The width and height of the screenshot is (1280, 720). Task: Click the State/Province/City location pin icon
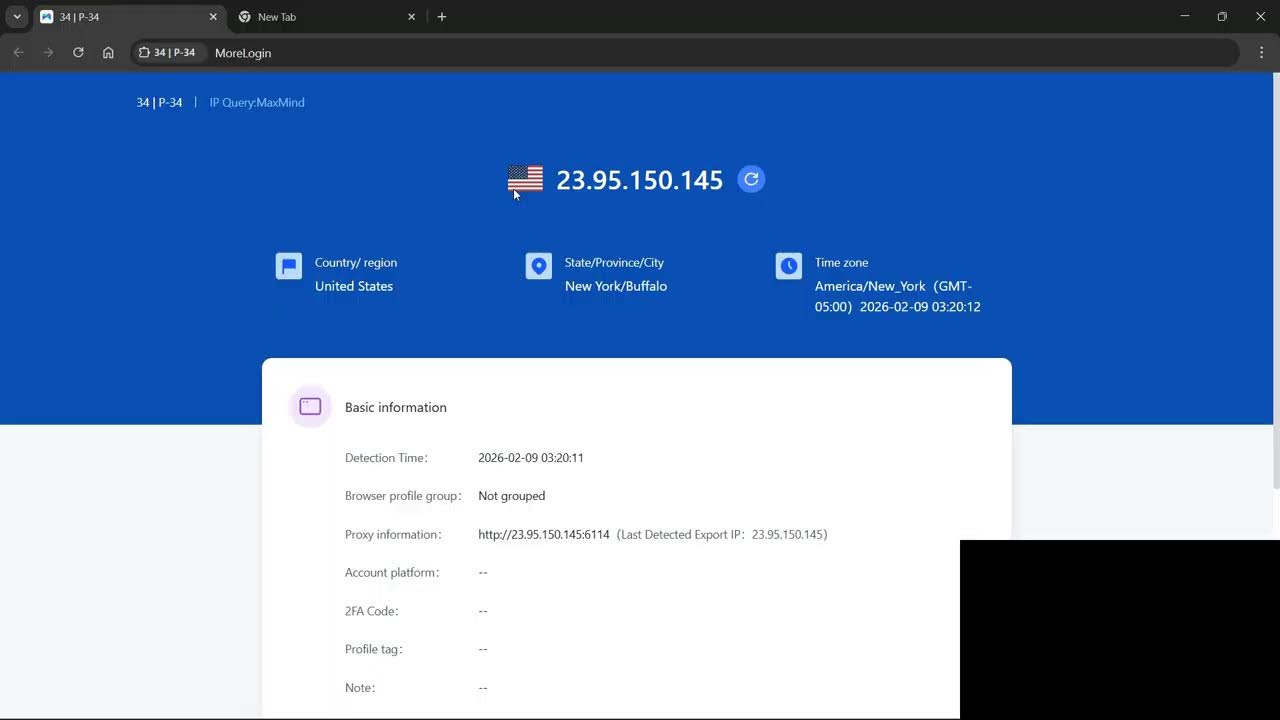point(539,266)
